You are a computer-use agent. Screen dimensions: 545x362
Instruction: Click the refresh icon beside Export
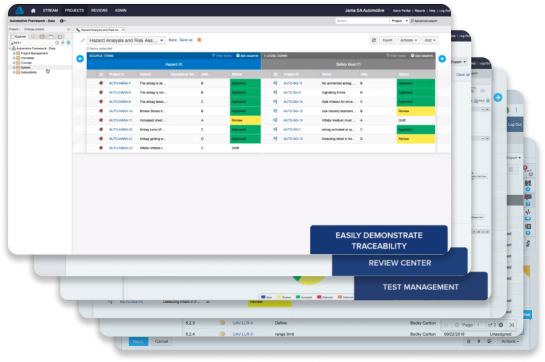coord(374,40)
